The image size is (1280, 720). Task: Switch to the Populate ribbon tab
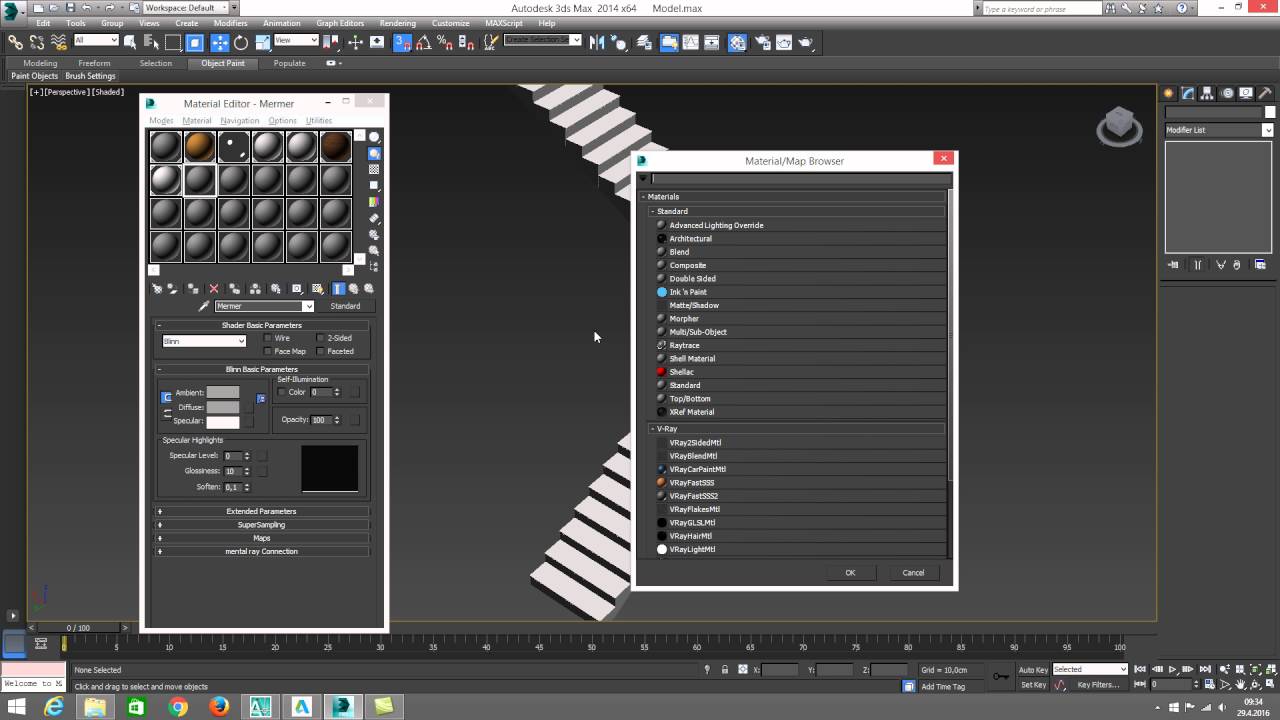click(289, 63)
